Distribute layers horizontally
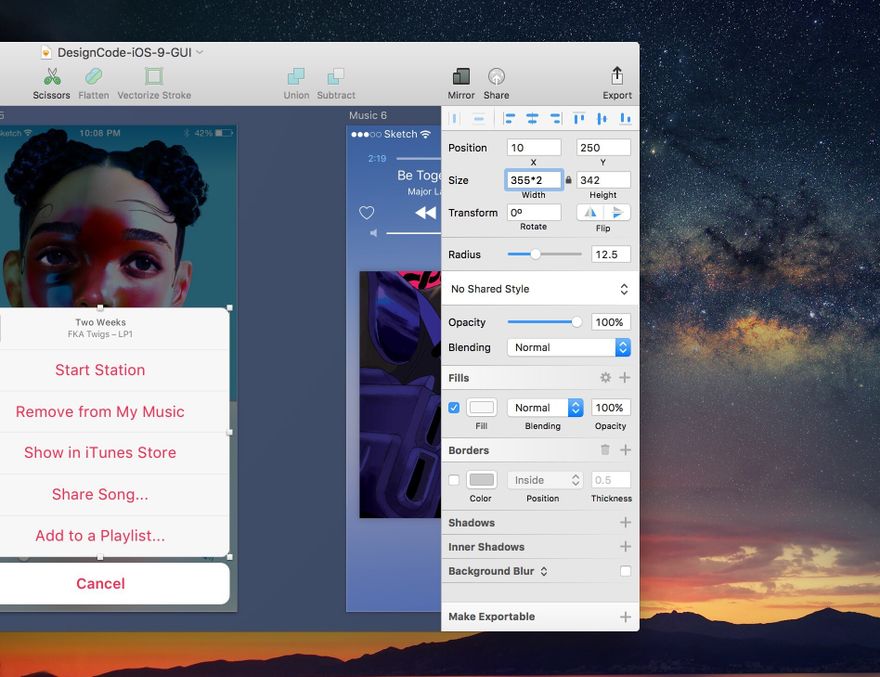The width and height of the screenshot is (880, 677). click(455, 118)
